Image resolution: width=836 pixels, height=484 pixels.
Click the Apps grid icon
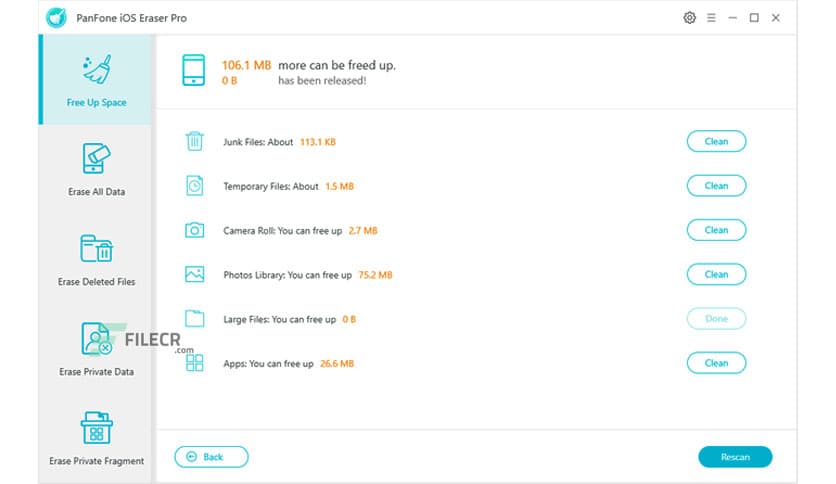click(194, 363)
